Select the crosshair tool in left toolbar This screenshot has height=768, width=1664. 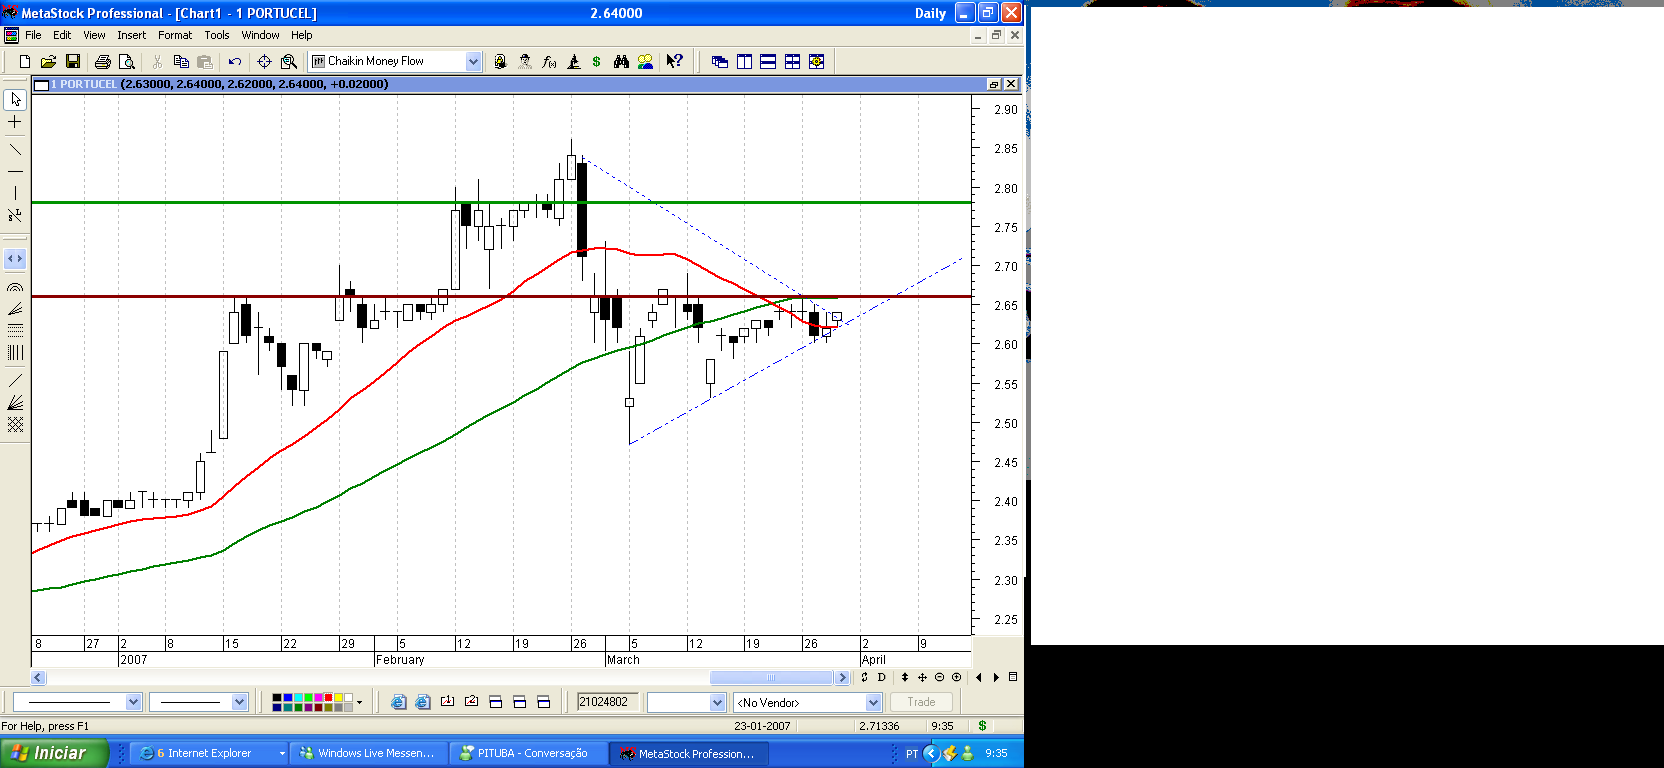tap(15, 122)
